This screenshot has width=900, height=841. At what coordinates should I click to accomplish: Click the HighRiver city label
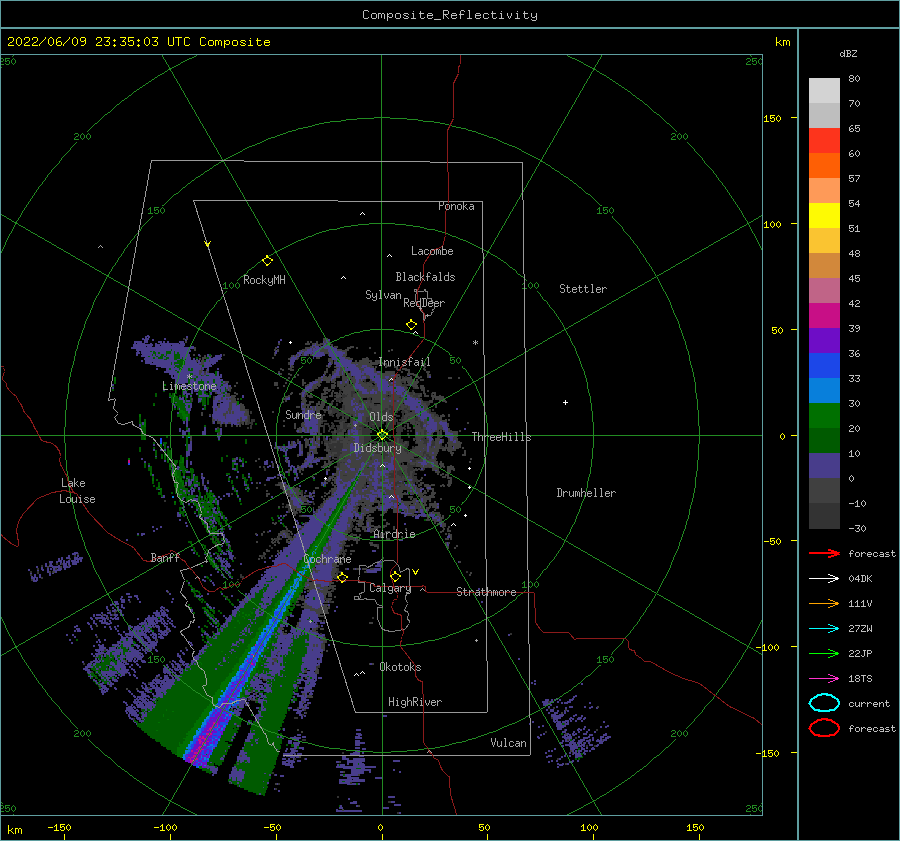pyautogui.click(x=415, y=702)
